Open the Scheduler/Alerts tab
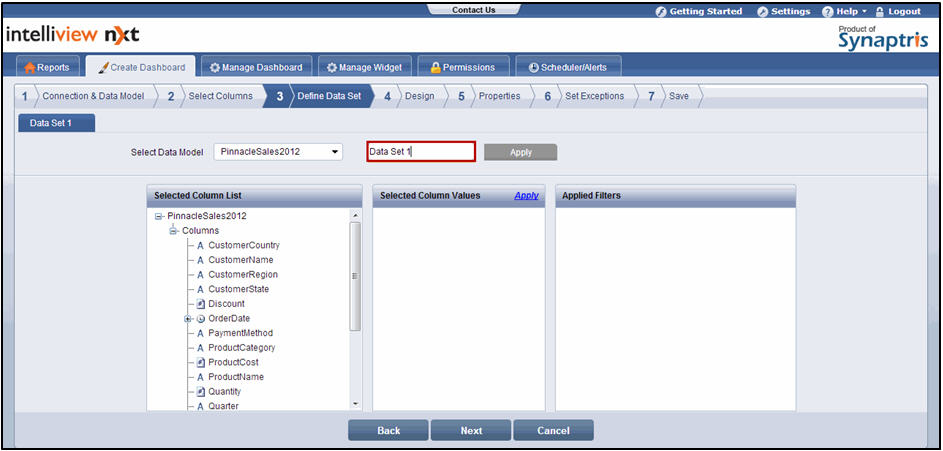Viewport: 943px width, 451px height. pyautogui.click(x=568, y=67)
